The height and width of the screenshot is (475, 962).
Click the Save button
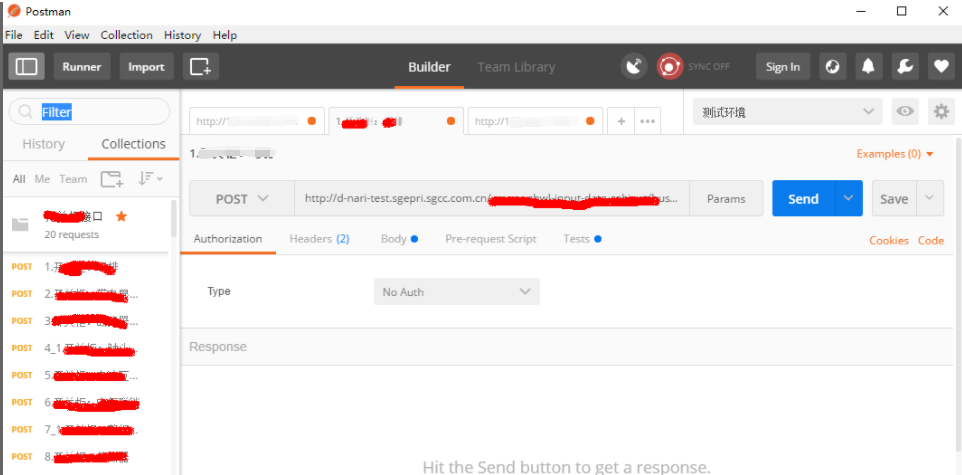894,198
